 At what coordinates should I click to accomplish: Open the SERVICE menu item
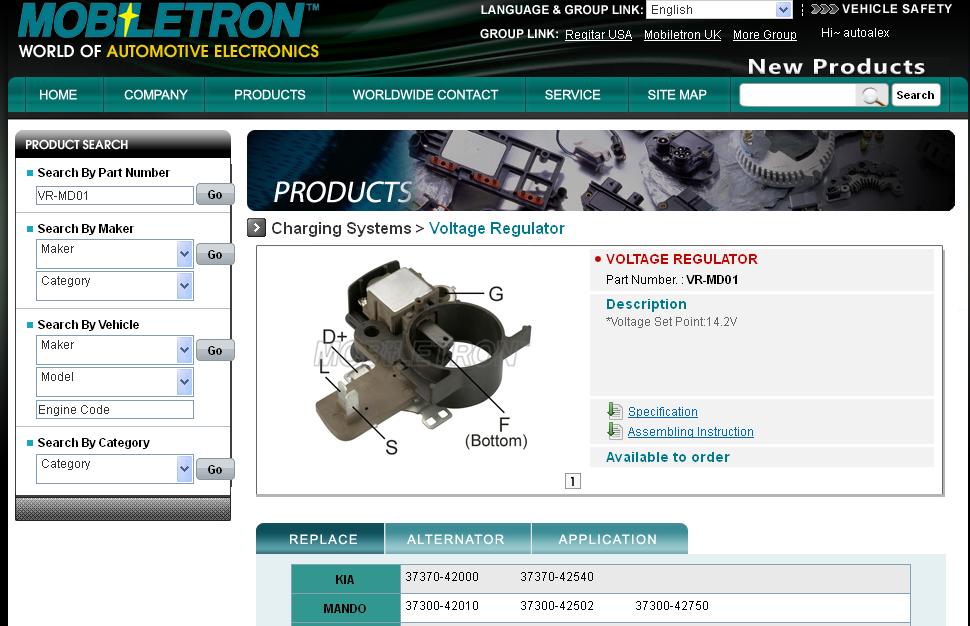point(572,95)
